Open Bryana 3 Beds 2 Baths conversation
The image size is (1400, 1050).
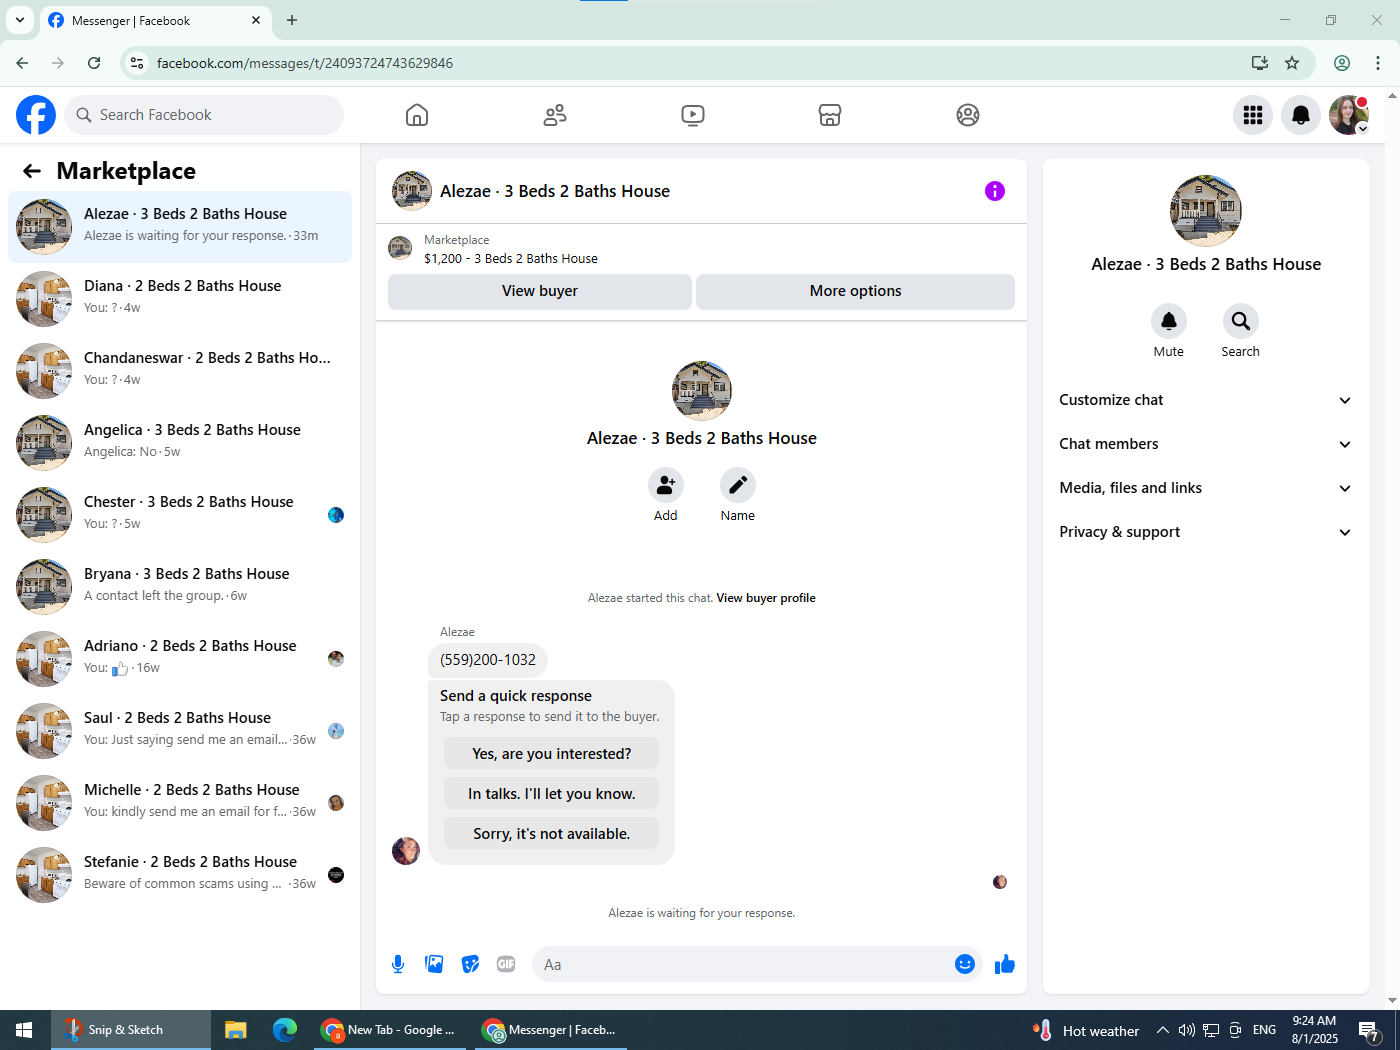coord(180,587)
